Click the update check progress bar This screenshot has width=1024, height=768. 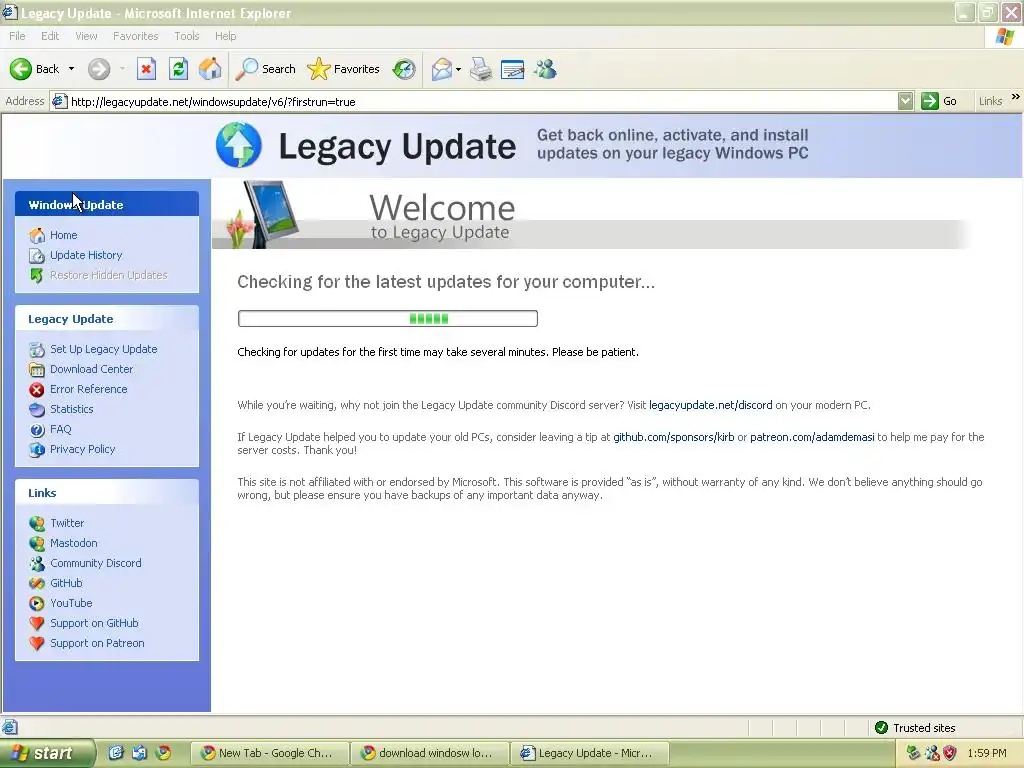click(x=388, y=318)
